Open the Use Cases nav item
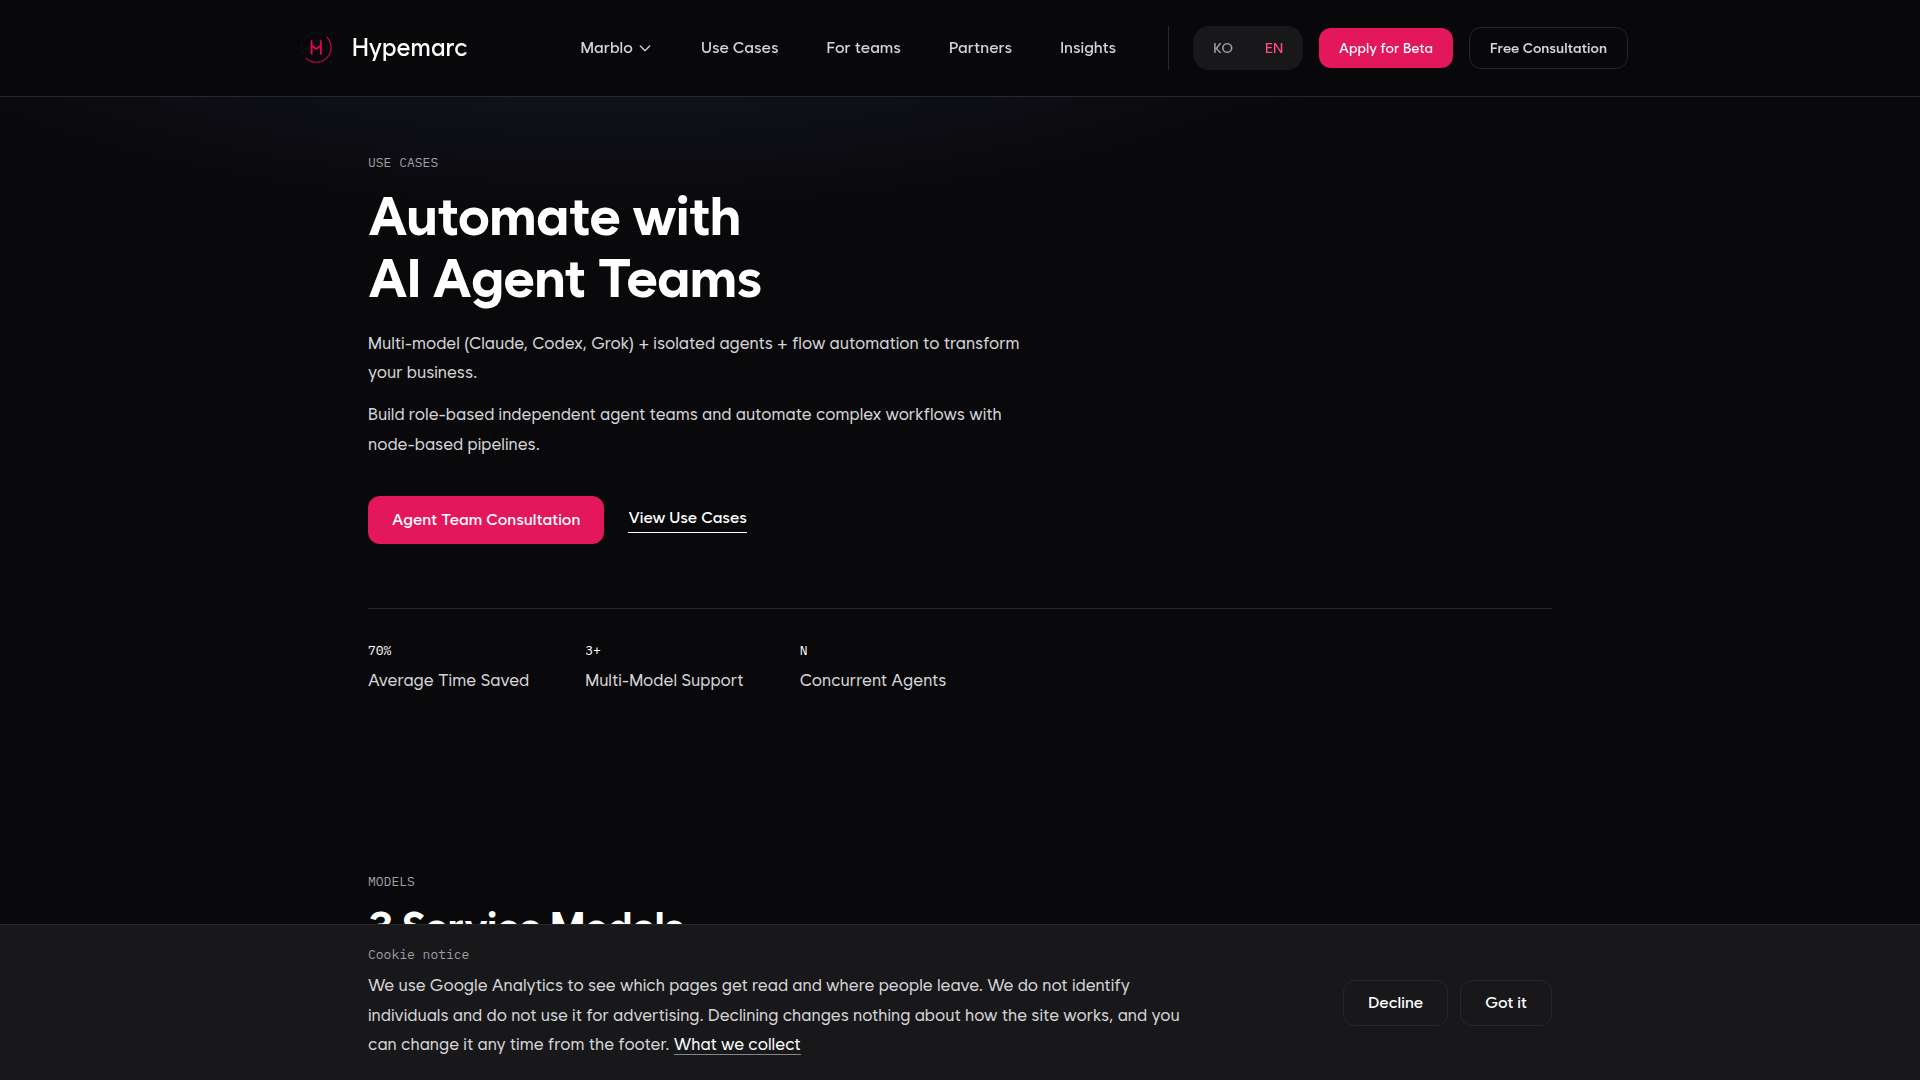Screen dimensions: 1920x1080 point(739,48)
